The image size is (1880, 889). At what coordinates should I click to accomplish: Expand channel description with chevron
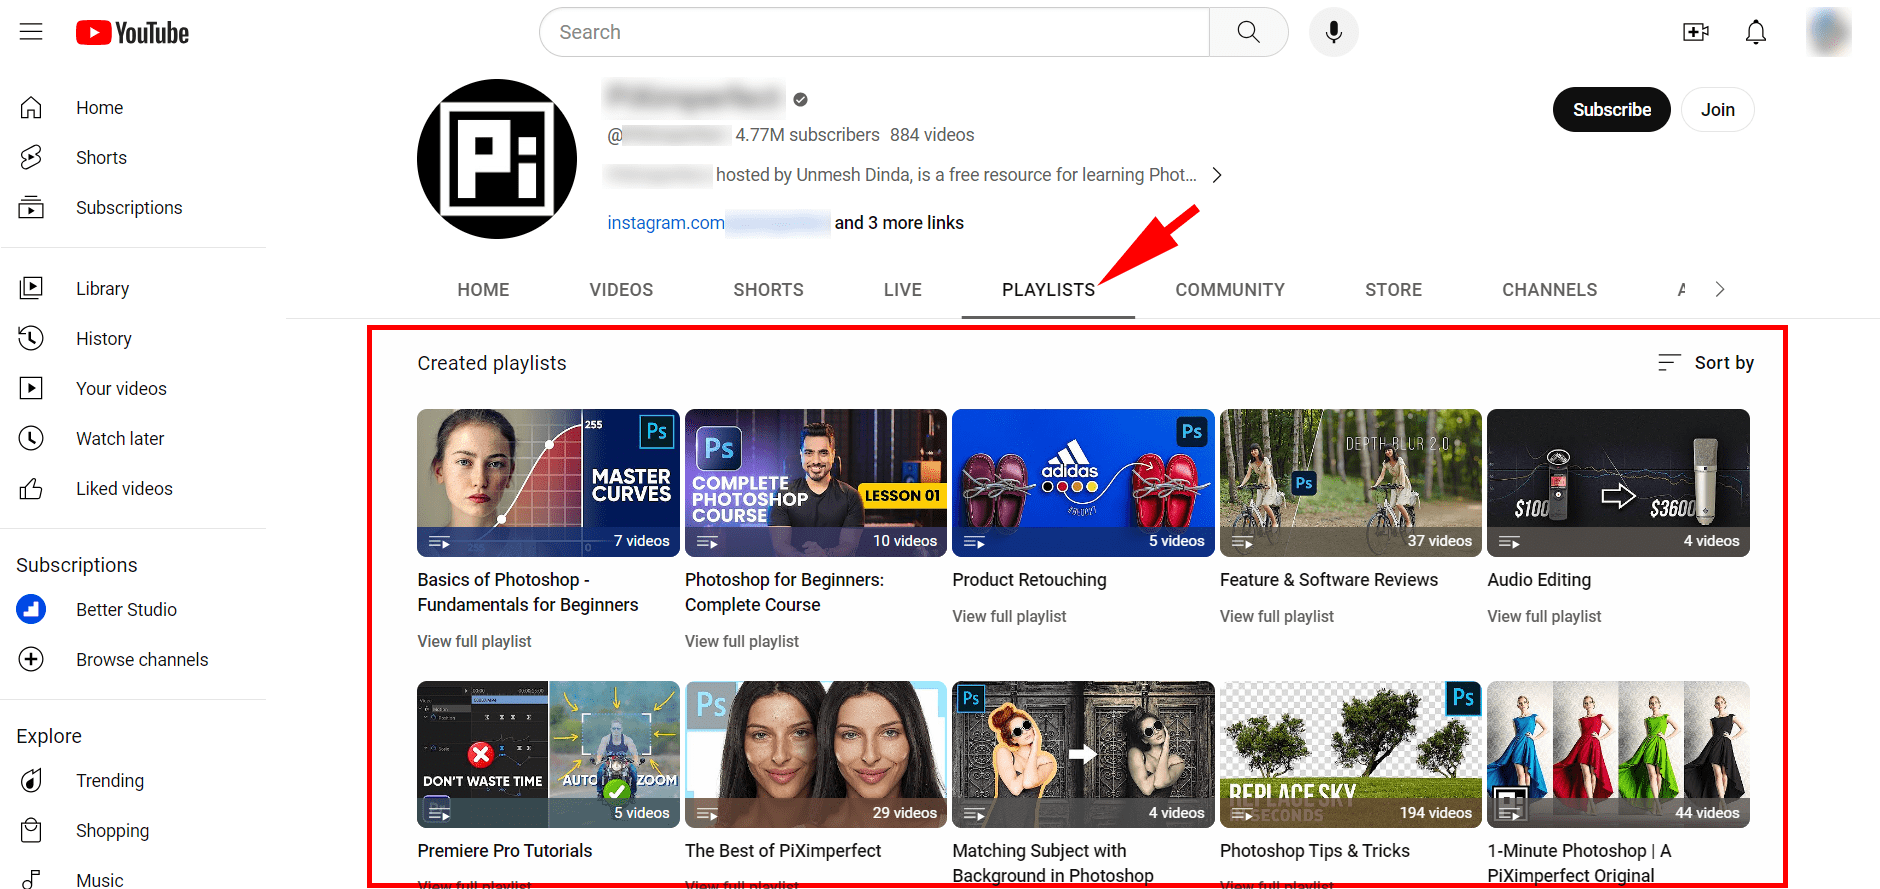click(1217, 175)
